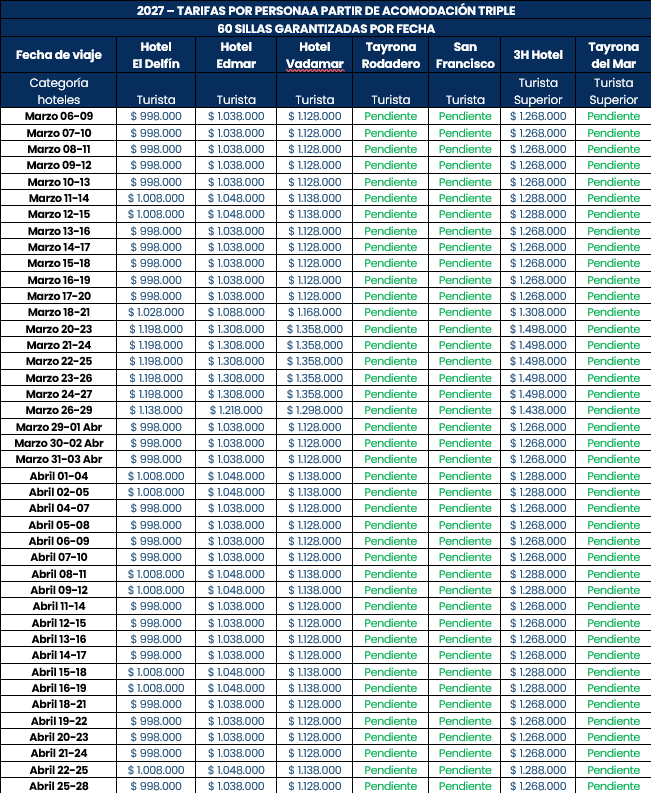Select the 'Marzo 06-09' date row label
Image resolution: width=651 pixels, height=793 pixels.
point(59,116)
